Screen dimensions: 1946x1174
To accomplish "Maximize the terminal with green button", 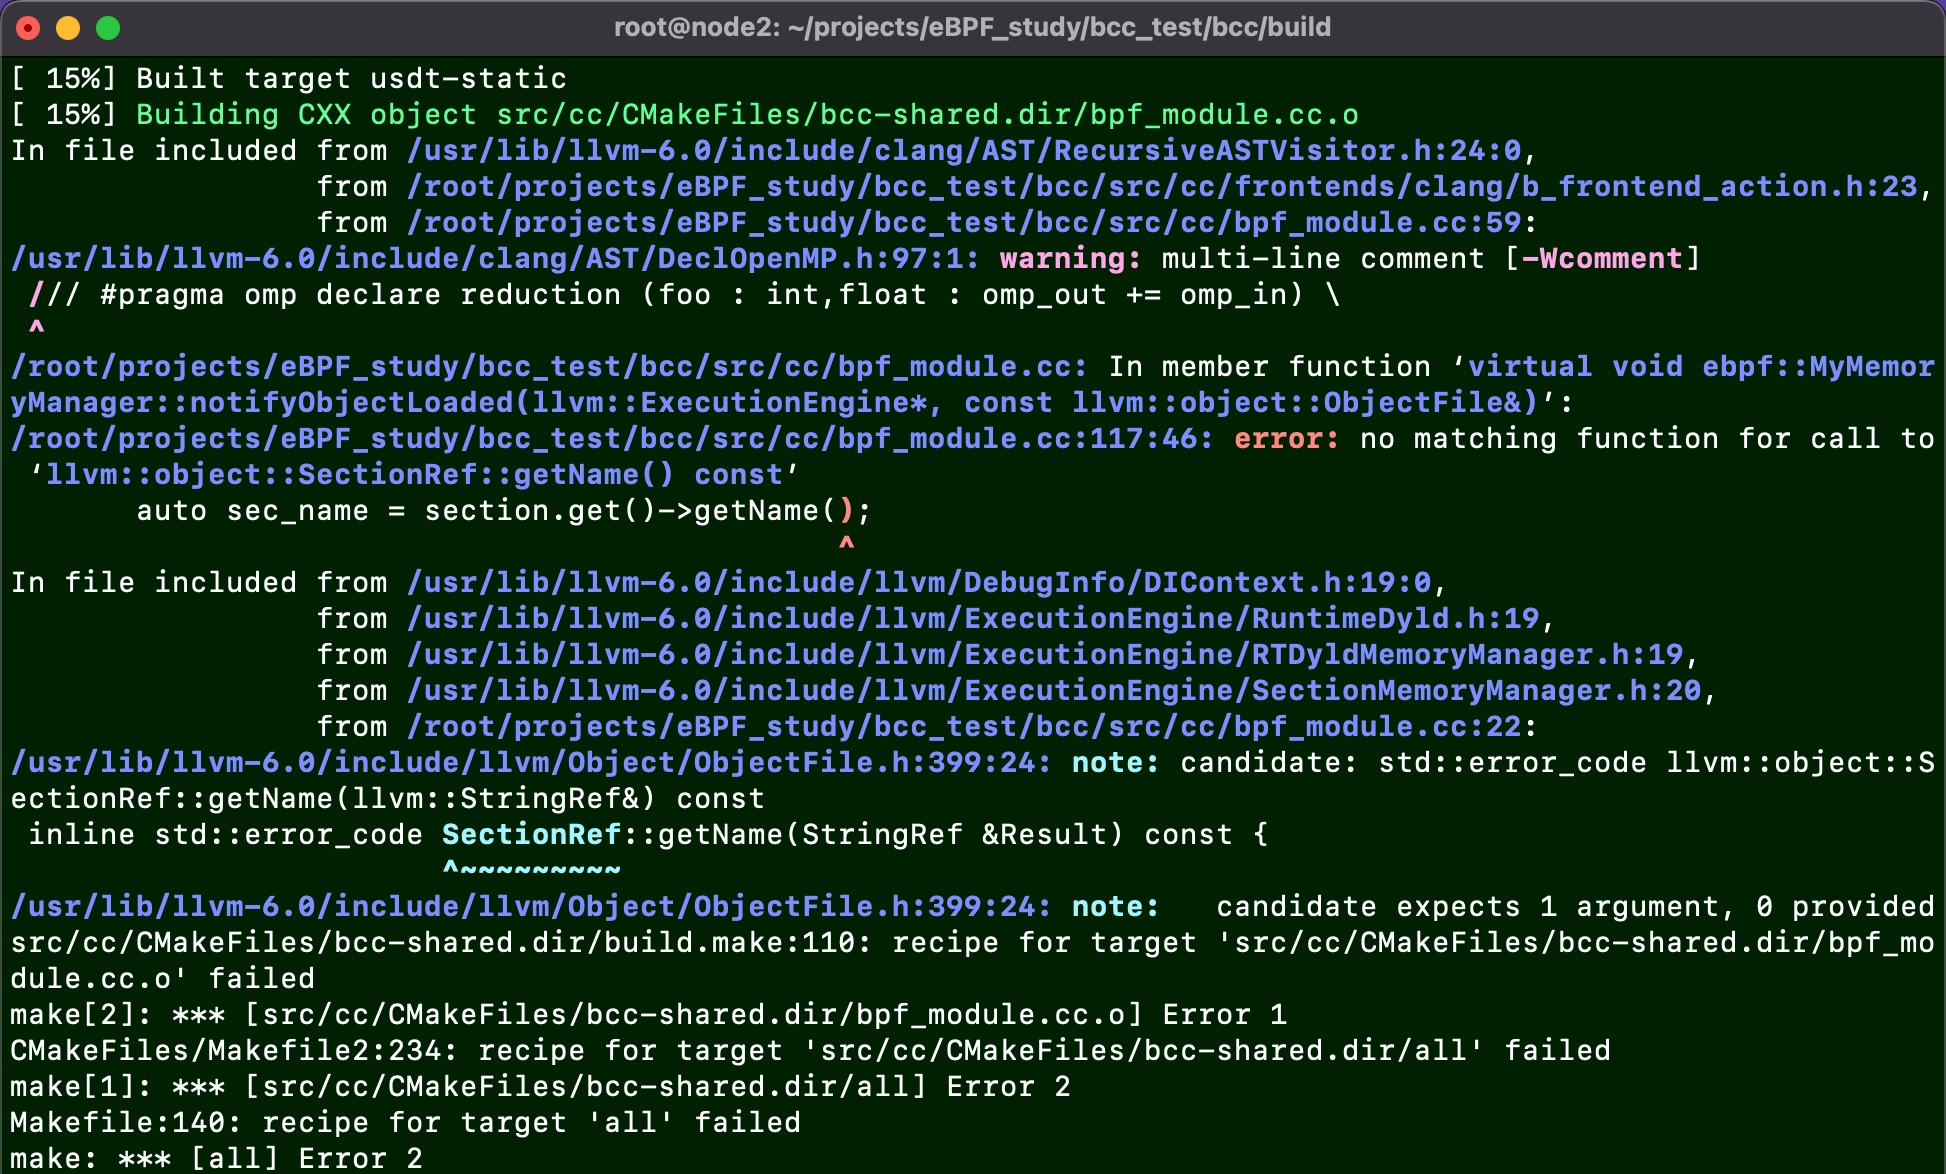I will click(108, 28).
